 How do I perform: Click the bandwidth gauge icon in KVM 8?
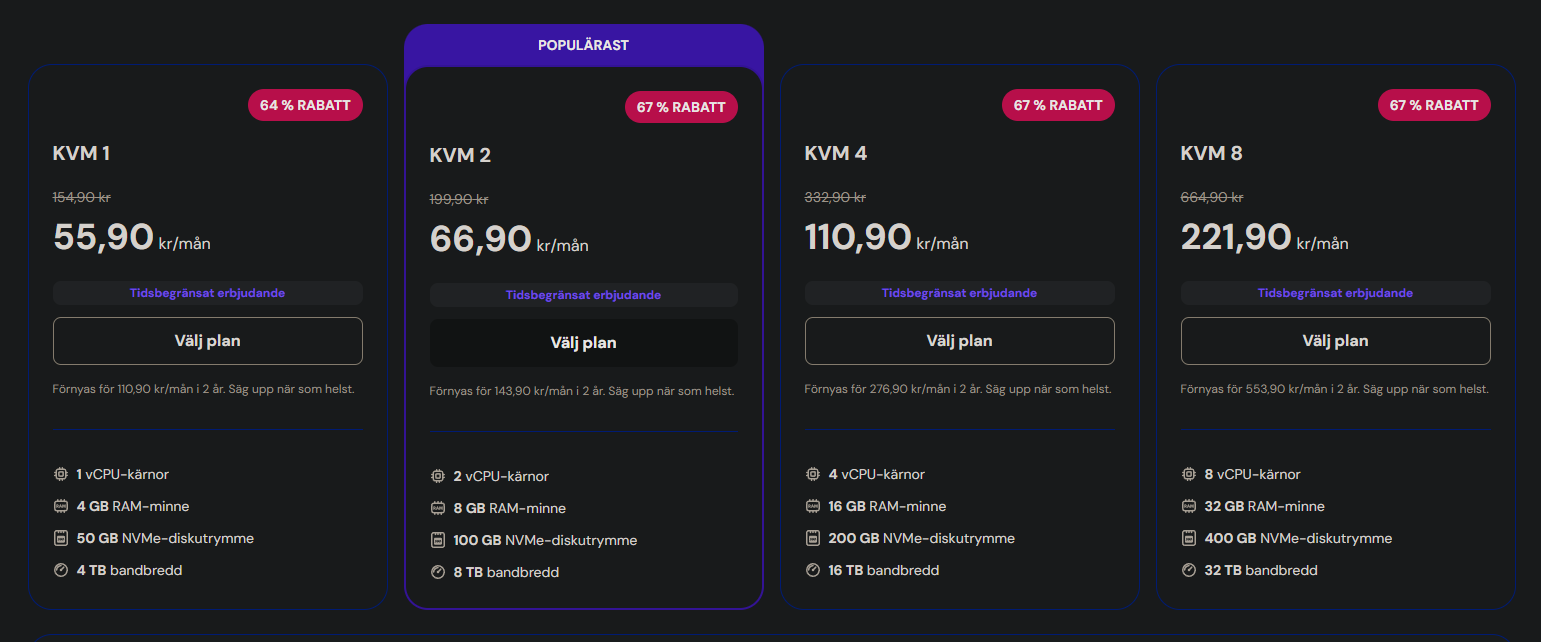(1189, 570)
